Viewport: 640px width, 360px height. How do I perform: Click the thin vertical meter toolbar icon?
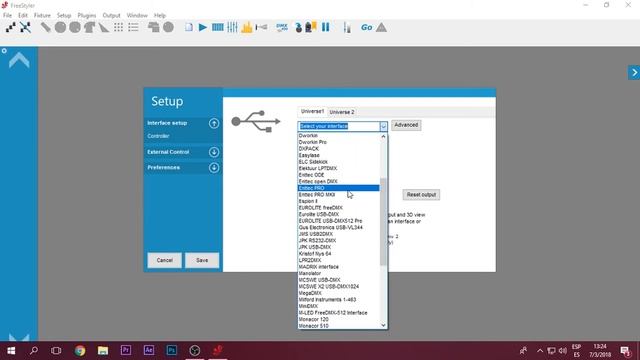[347, 27]
